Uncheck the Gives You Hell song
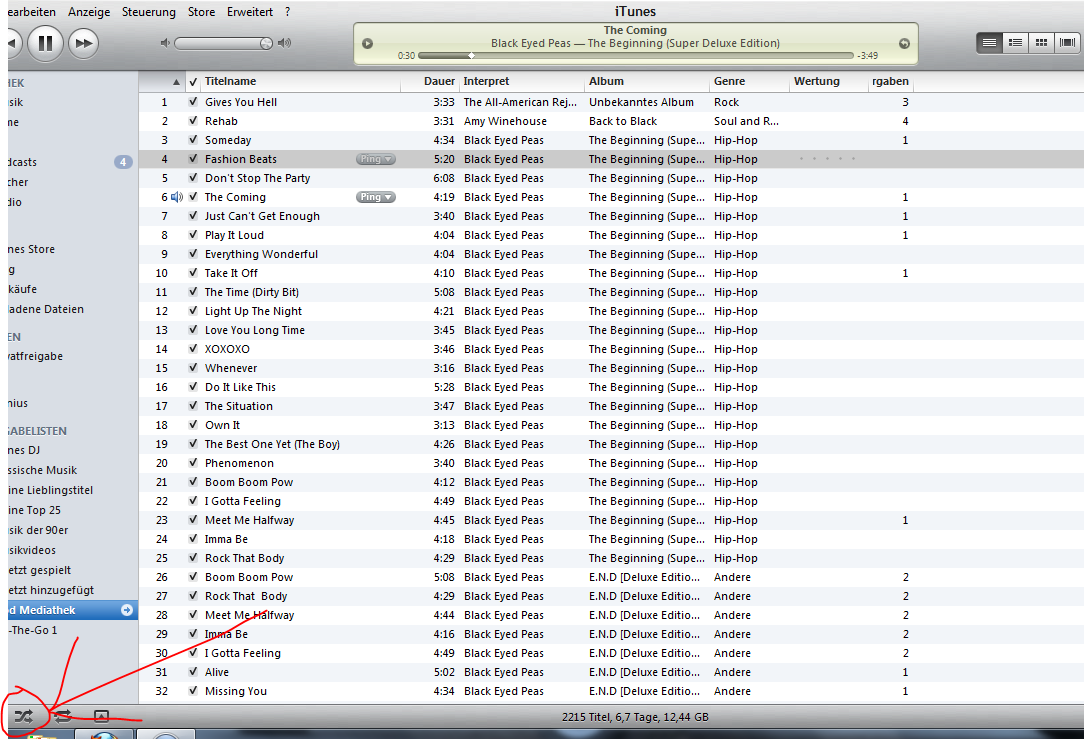 point(193,102)
